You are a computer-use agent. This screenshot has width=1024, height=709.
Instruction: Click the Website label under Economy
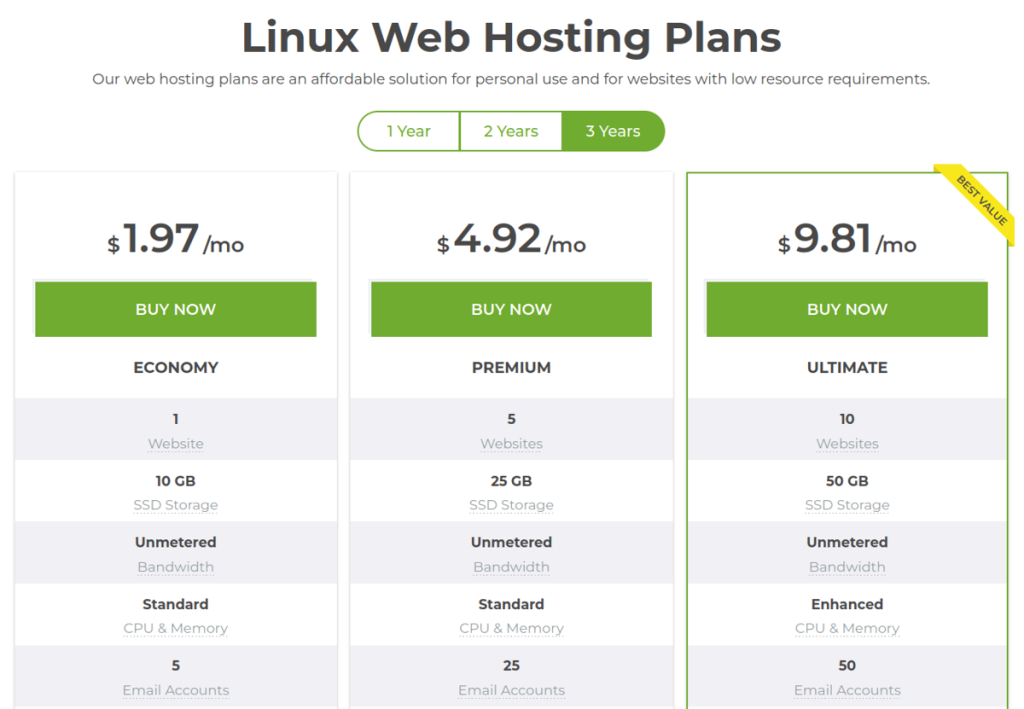click(x=176, y=444)
